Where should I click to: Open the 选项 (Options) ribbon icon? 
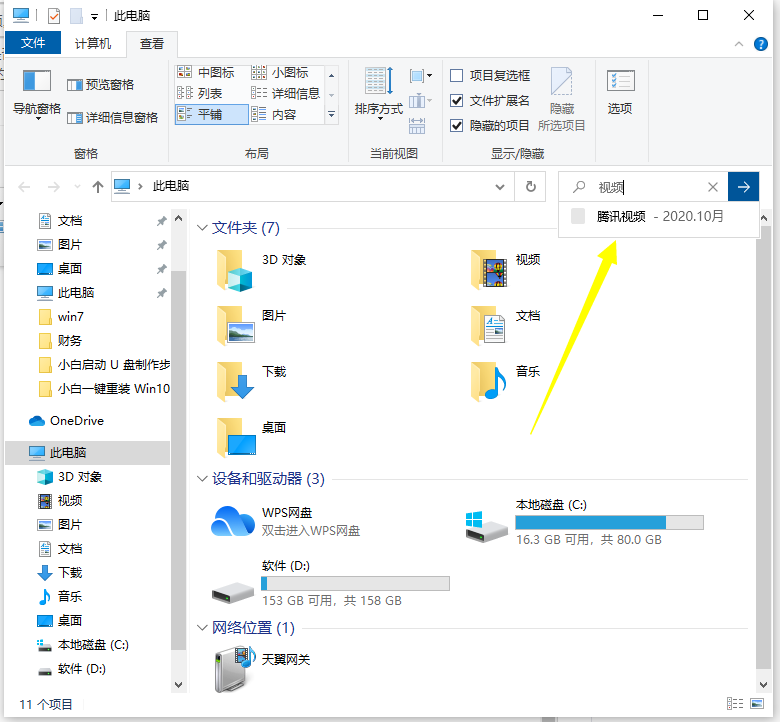[620, 84]
